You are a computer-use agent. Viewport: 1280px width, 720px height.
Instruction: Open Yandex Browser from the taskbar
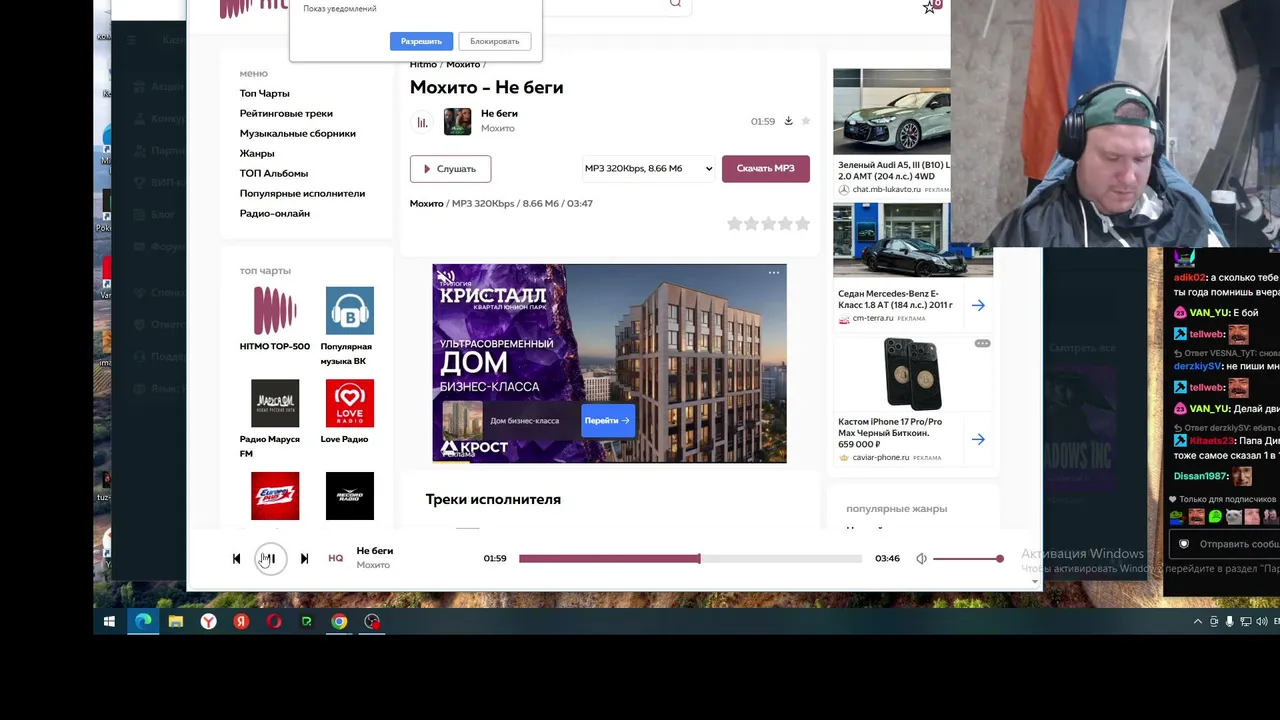208,622
